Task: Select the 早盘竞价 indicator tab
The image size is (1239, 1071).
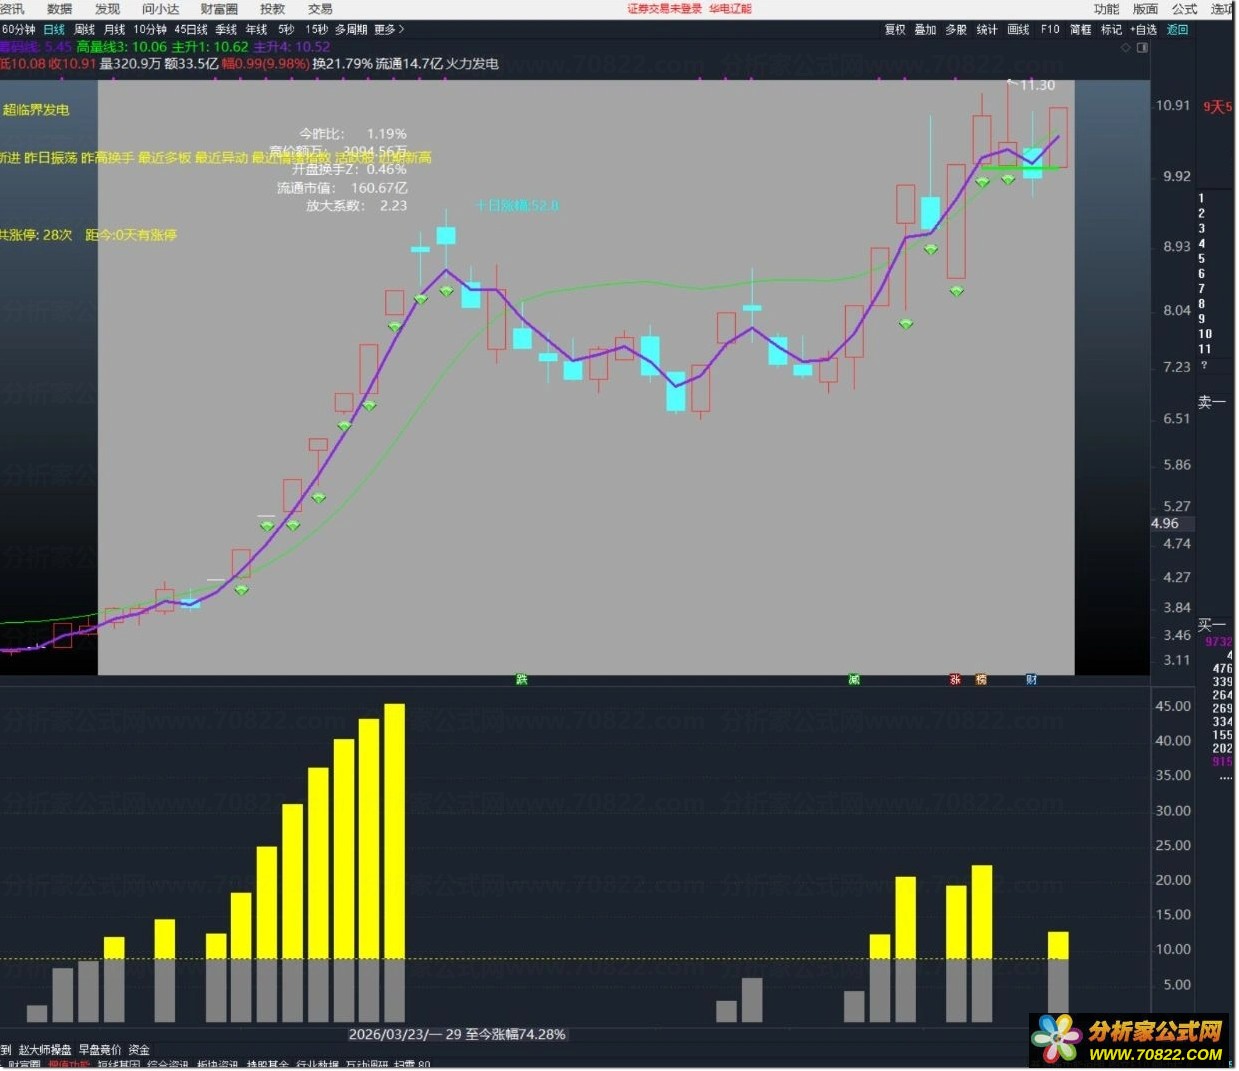Action: click(100, 1050)
